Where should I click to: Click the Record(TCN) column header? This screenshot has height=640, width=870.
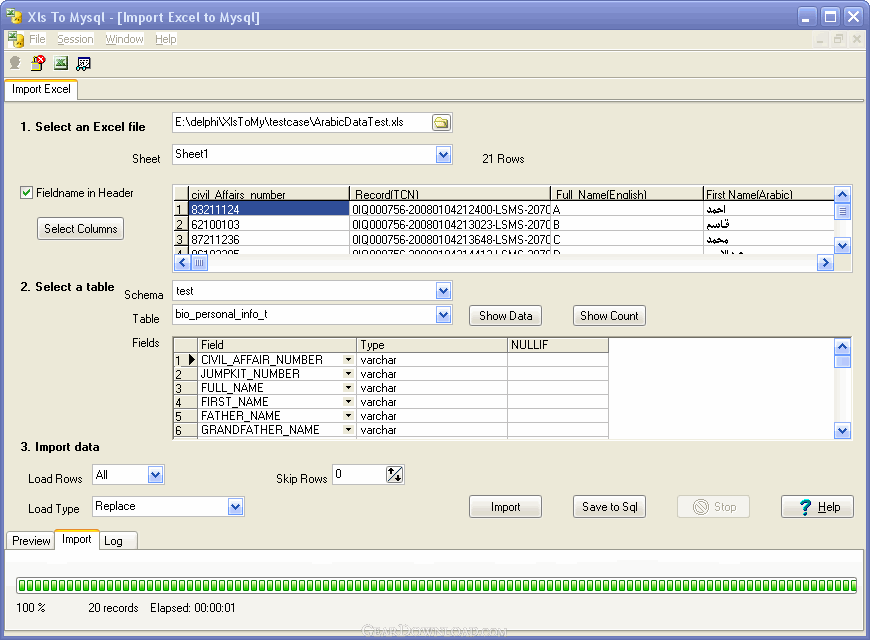point(450,194)
